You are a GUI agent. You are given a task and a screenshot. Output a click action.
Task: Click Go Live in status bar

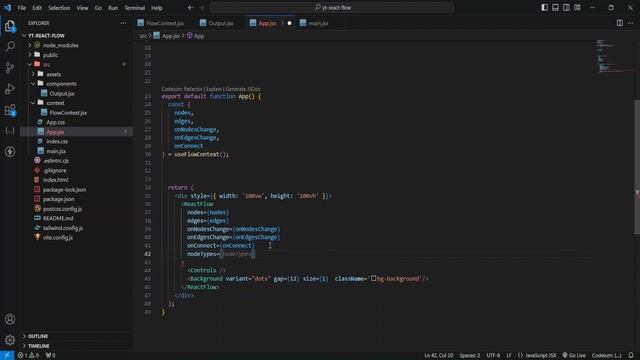click(574, 356)
